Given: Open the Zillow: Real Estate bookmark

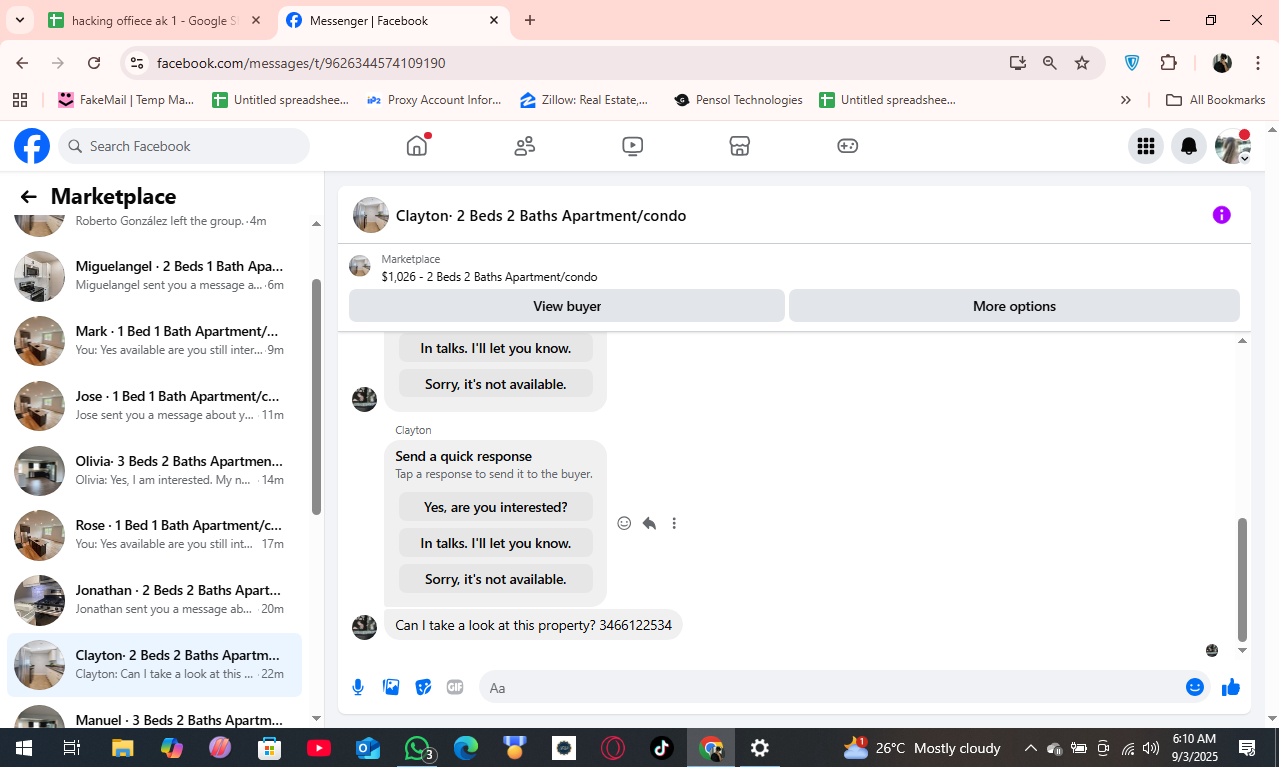Looking at the screenshot, I should tap(585, 100).
